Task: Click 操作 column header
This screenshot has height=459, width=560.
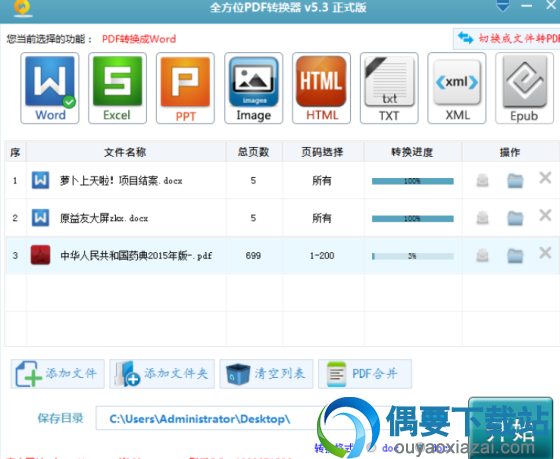Action: click(x=510, y=152)
